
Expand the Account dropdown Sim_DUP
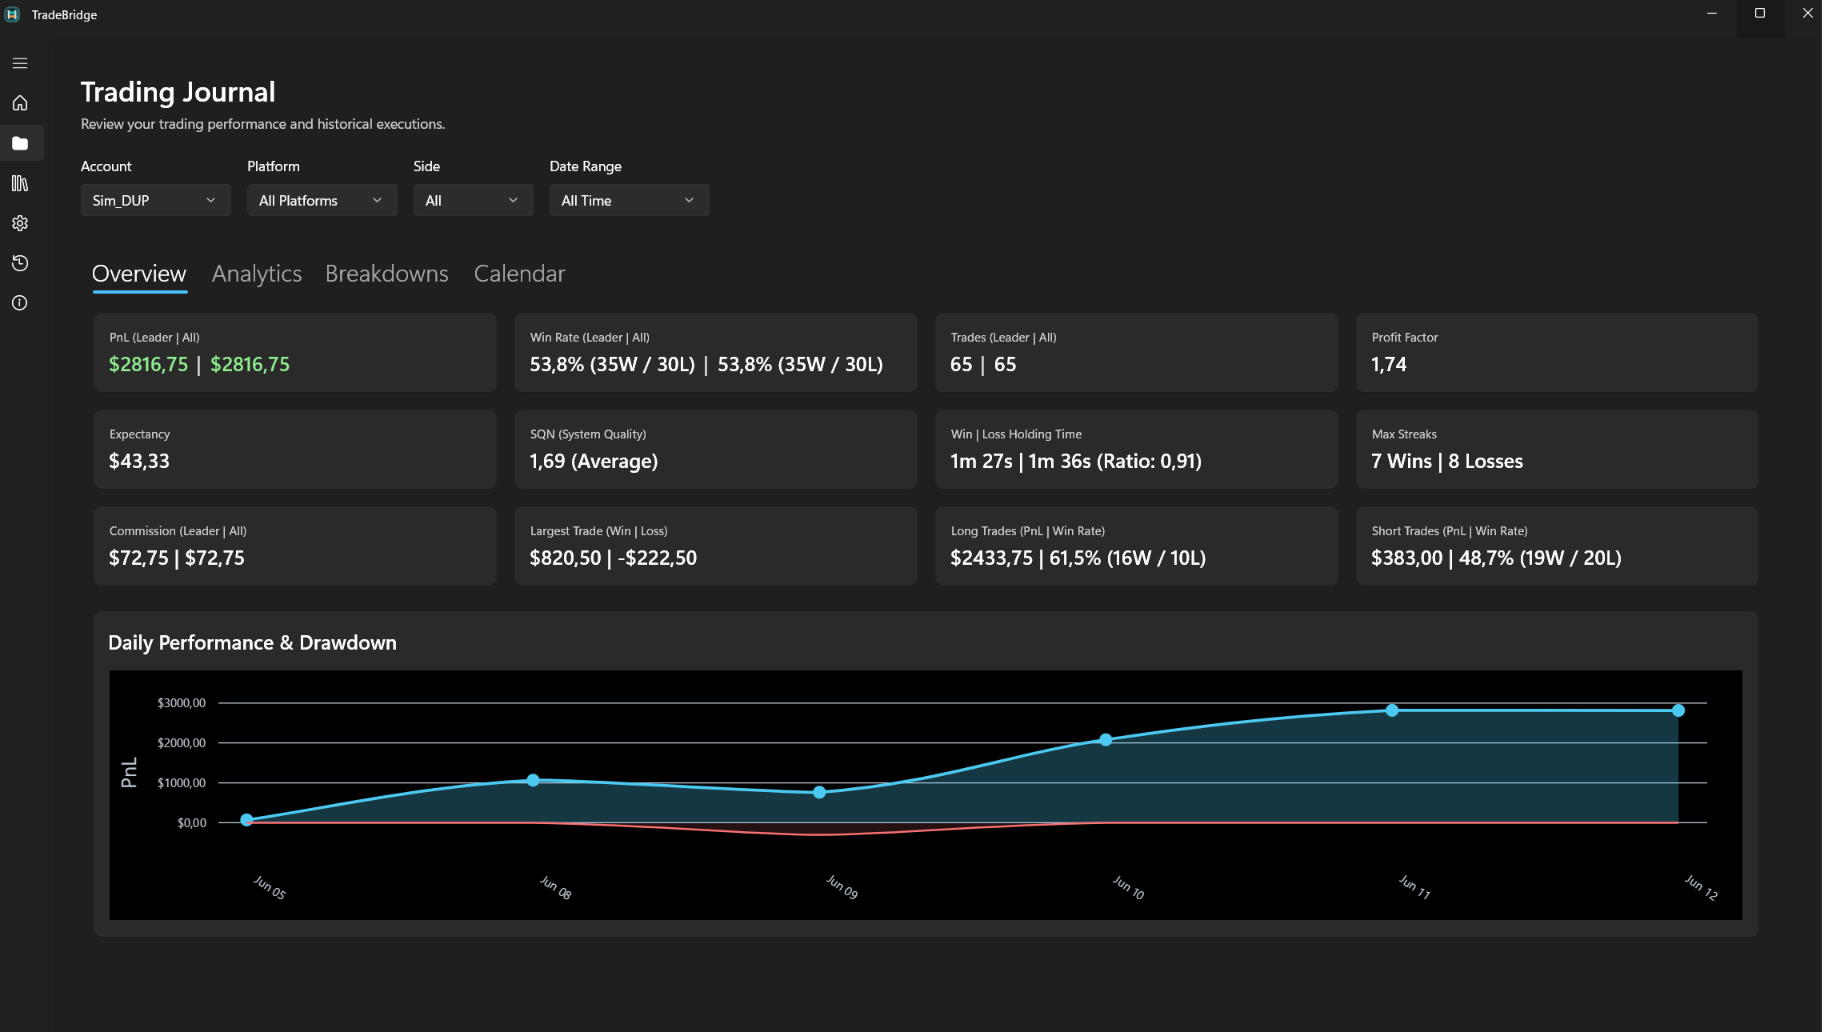(x=155, y=200)
